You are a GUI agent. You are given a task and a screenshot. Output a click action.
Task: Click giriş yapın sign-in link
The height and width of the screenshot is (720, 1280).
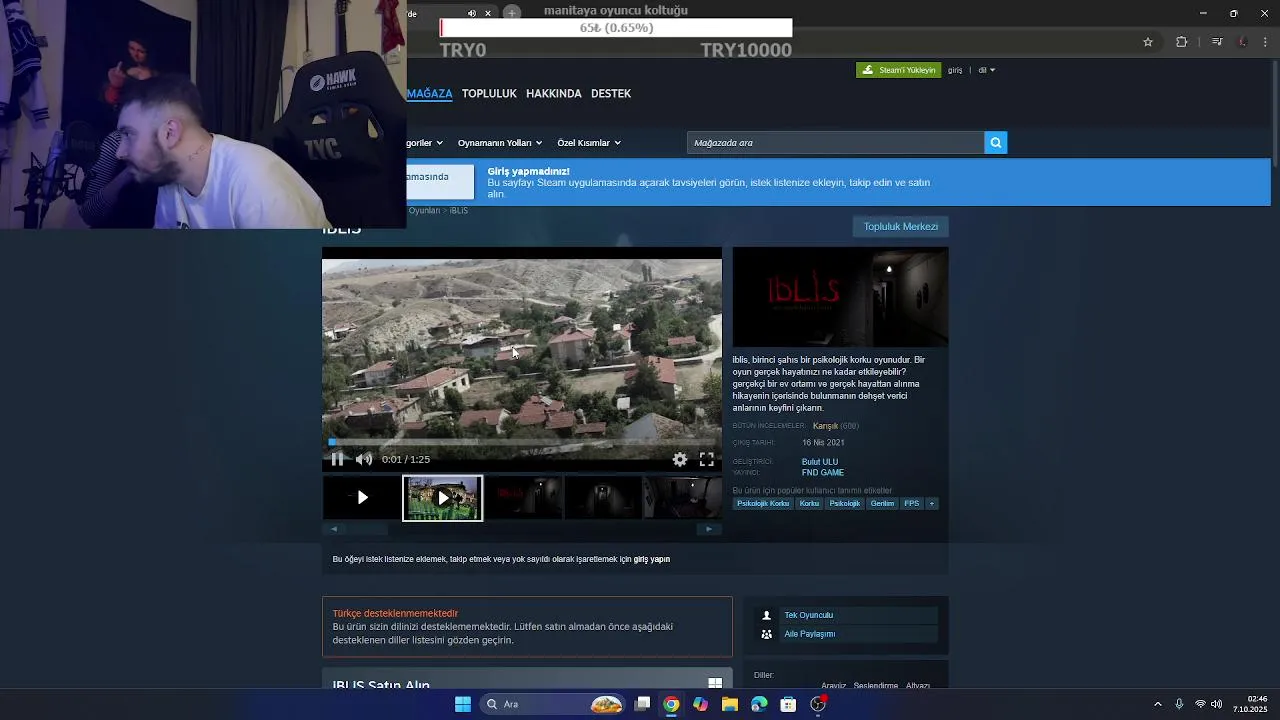click(651, 559)
